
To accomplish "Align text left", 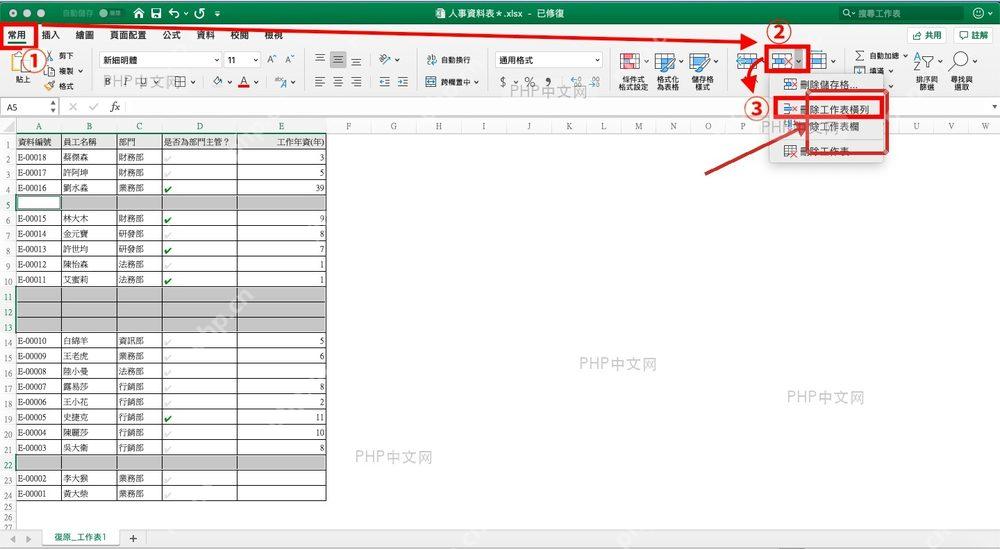I will point(320,82).
